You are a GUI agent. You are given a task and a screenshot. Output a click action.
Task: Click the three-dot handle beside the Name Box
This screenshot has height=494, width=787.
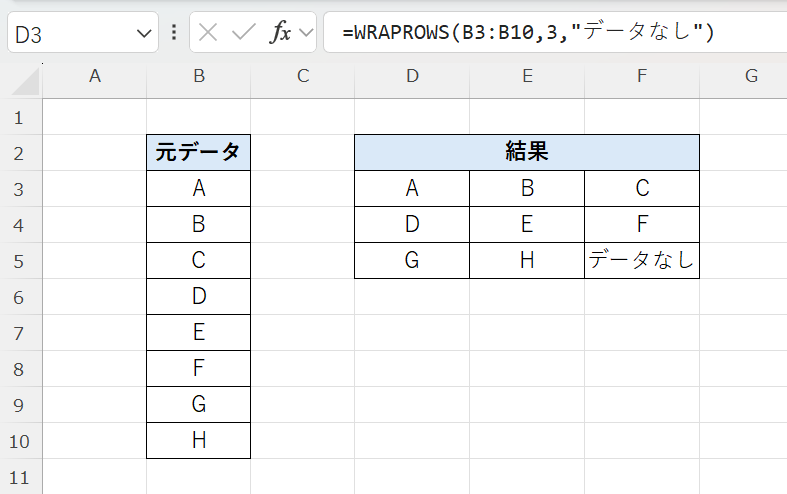[x=174, y=32]
